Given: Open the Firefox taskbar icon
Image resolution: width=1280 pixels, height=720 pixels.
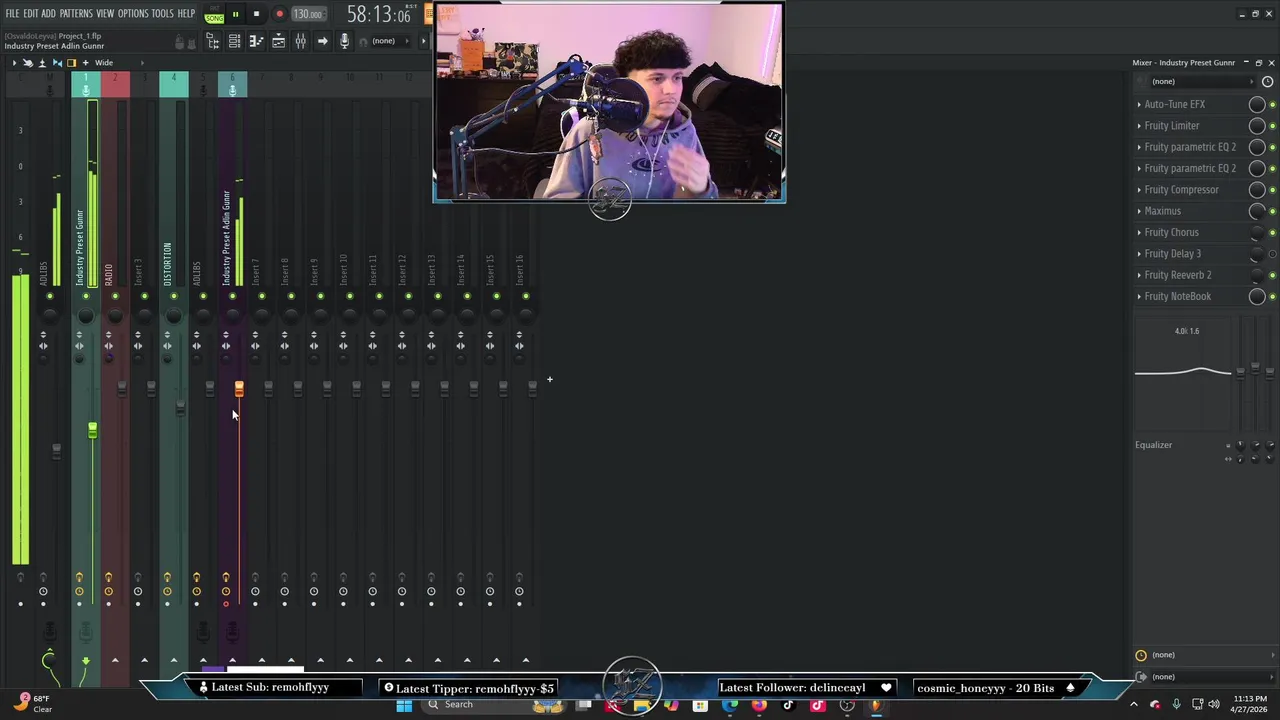Looking at the screenshot, I should [759, 705].
